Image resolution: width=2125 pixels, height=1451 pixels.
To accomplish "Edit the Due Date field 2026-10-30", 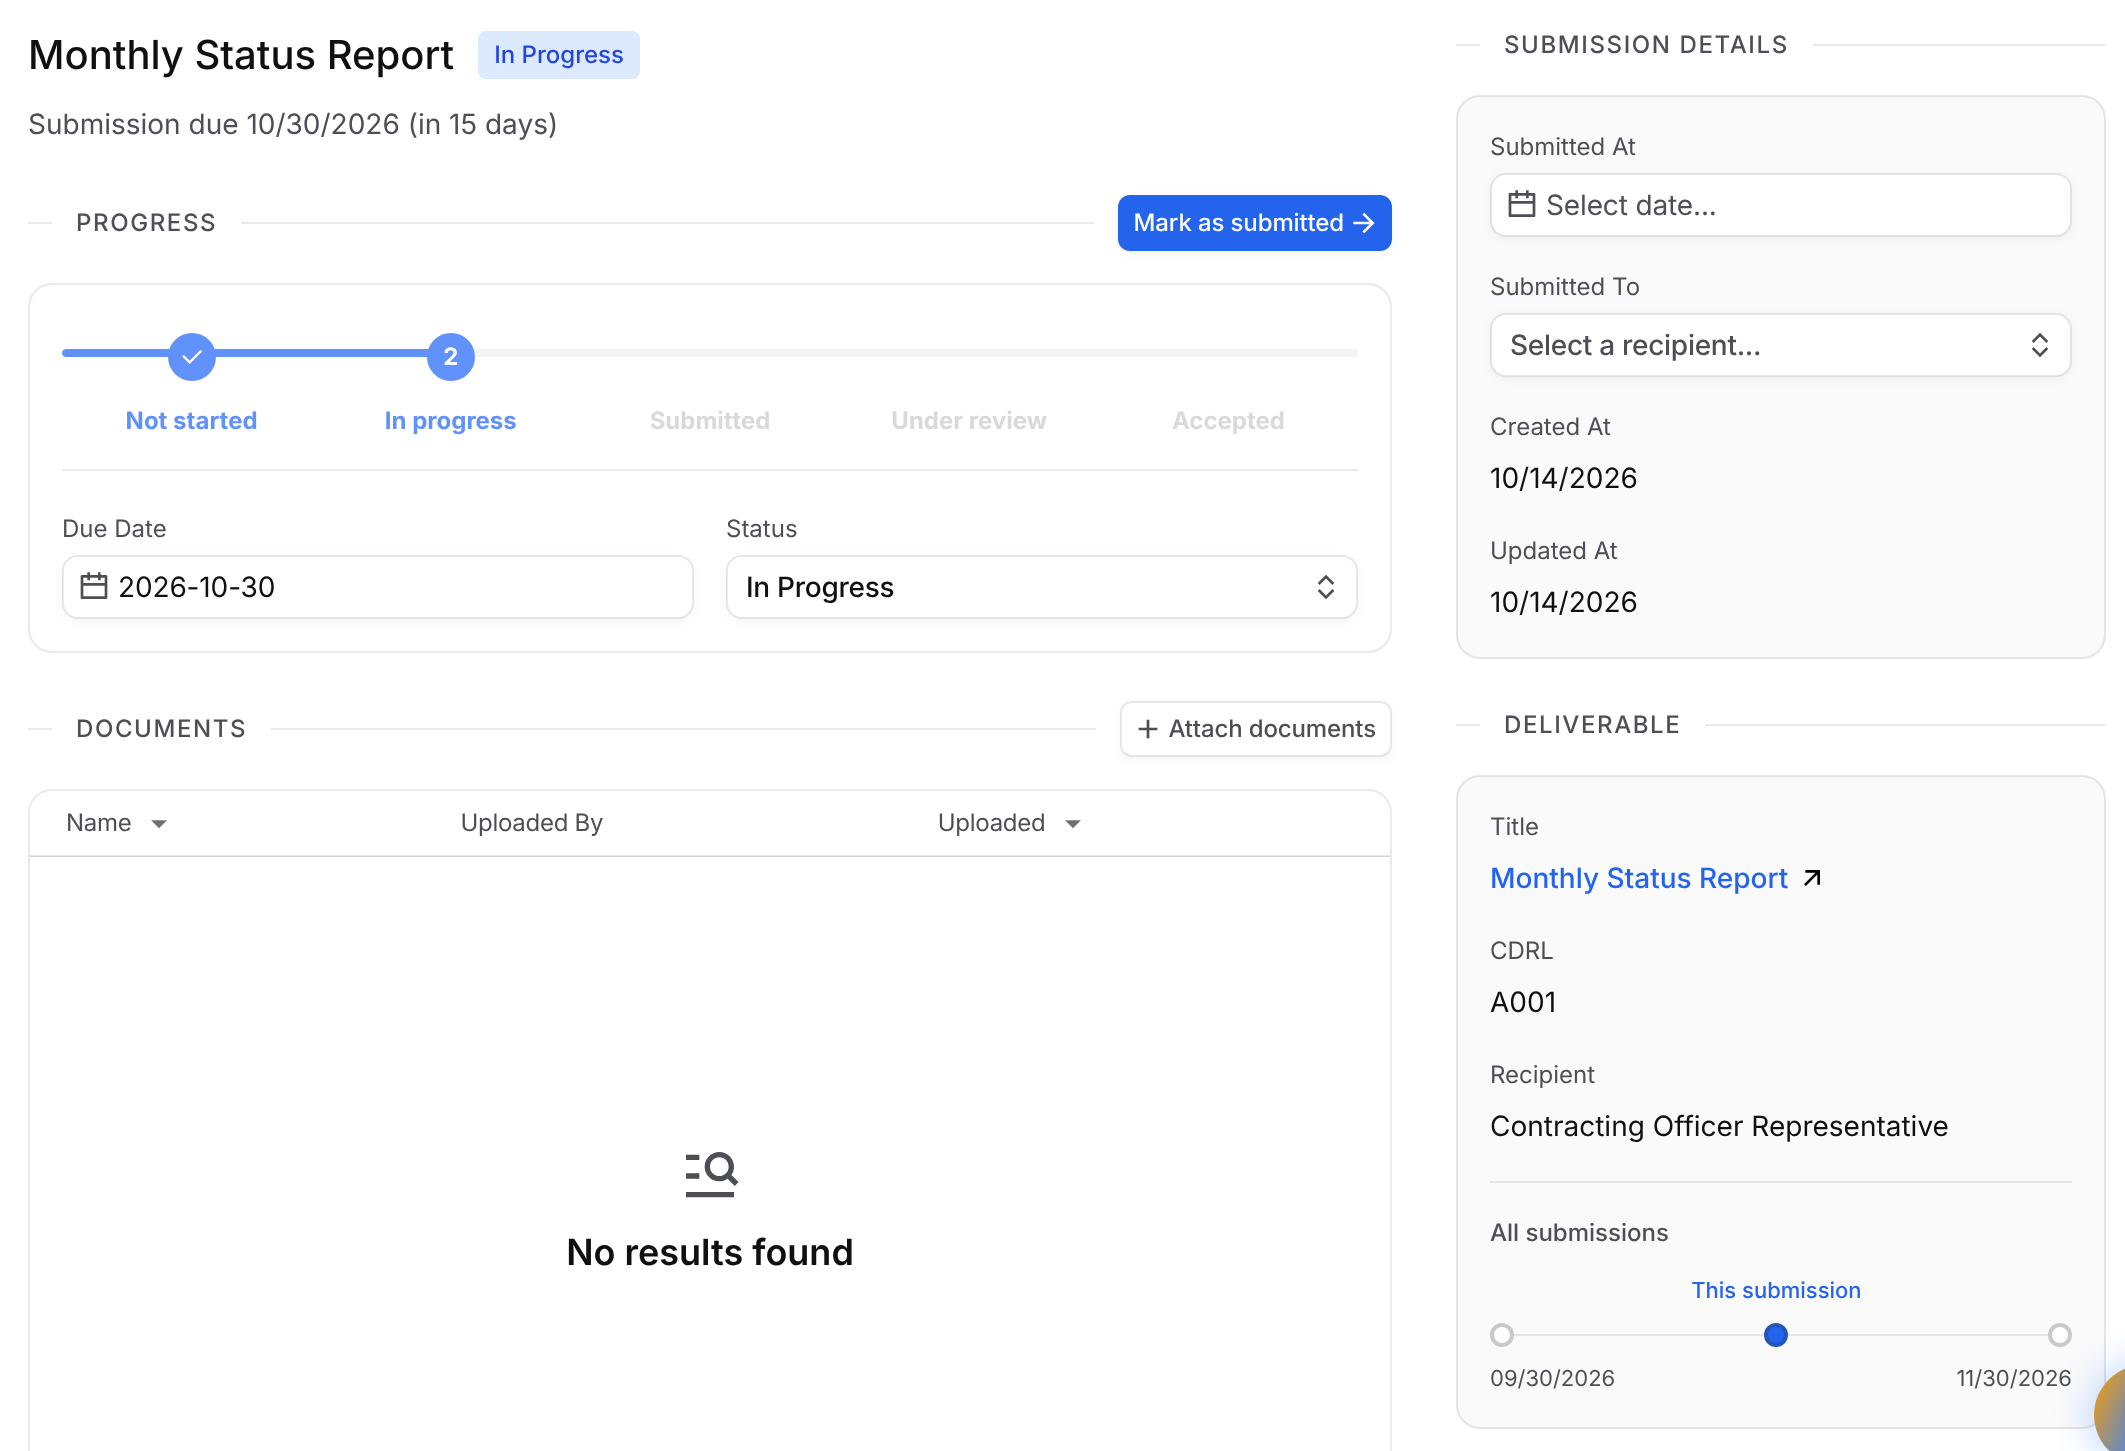I will [377, 587].
